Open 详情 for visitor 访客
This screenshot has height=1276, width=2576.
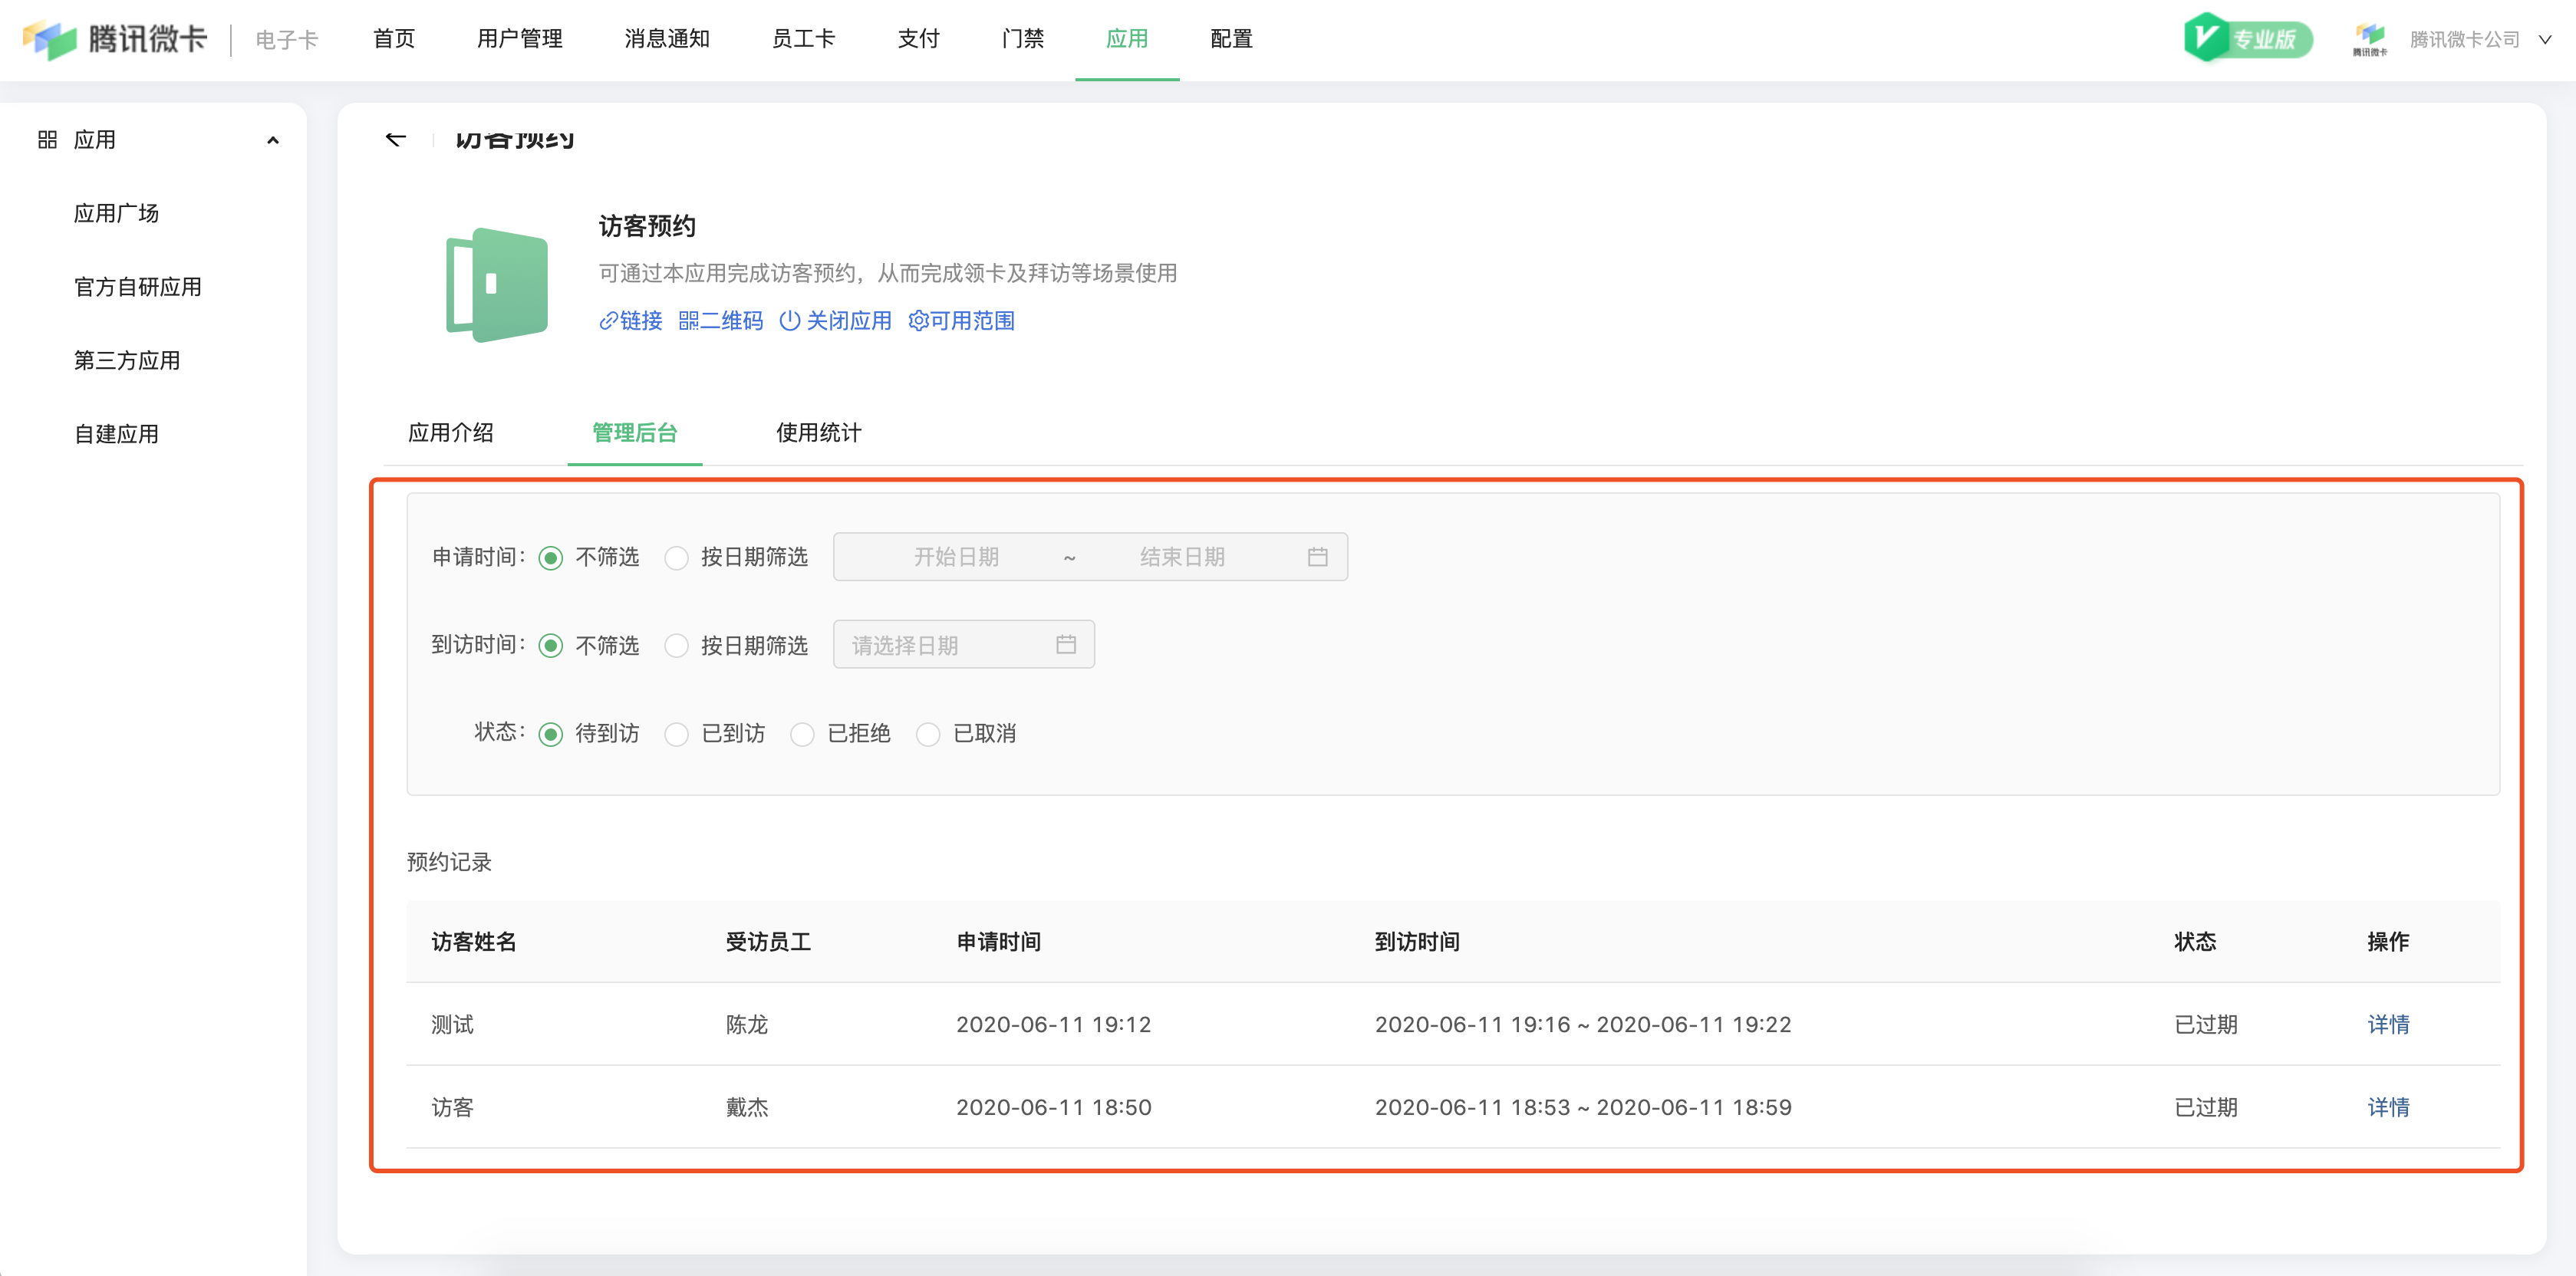2388,1107
